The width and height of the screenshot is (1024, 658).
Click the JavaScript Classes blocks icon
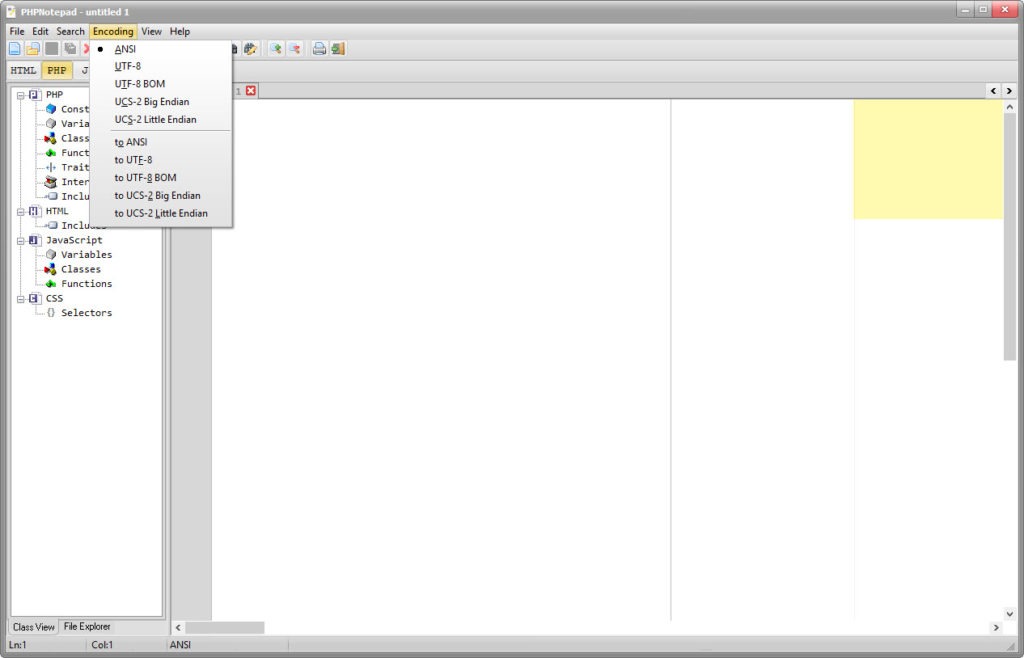(x=51, y=269)
